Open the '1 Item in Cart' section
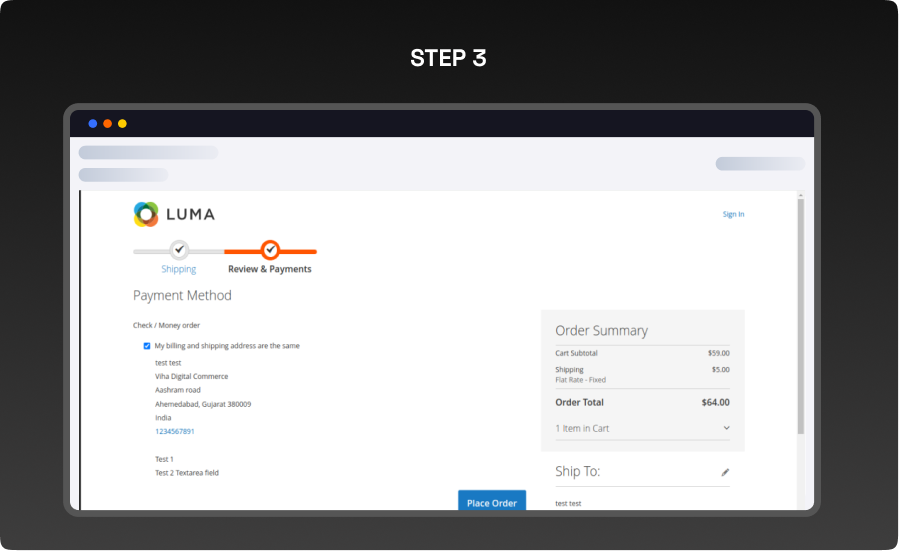Image resolution: width=899 pixels, height=551 pixels. click(x=582, y=428)
